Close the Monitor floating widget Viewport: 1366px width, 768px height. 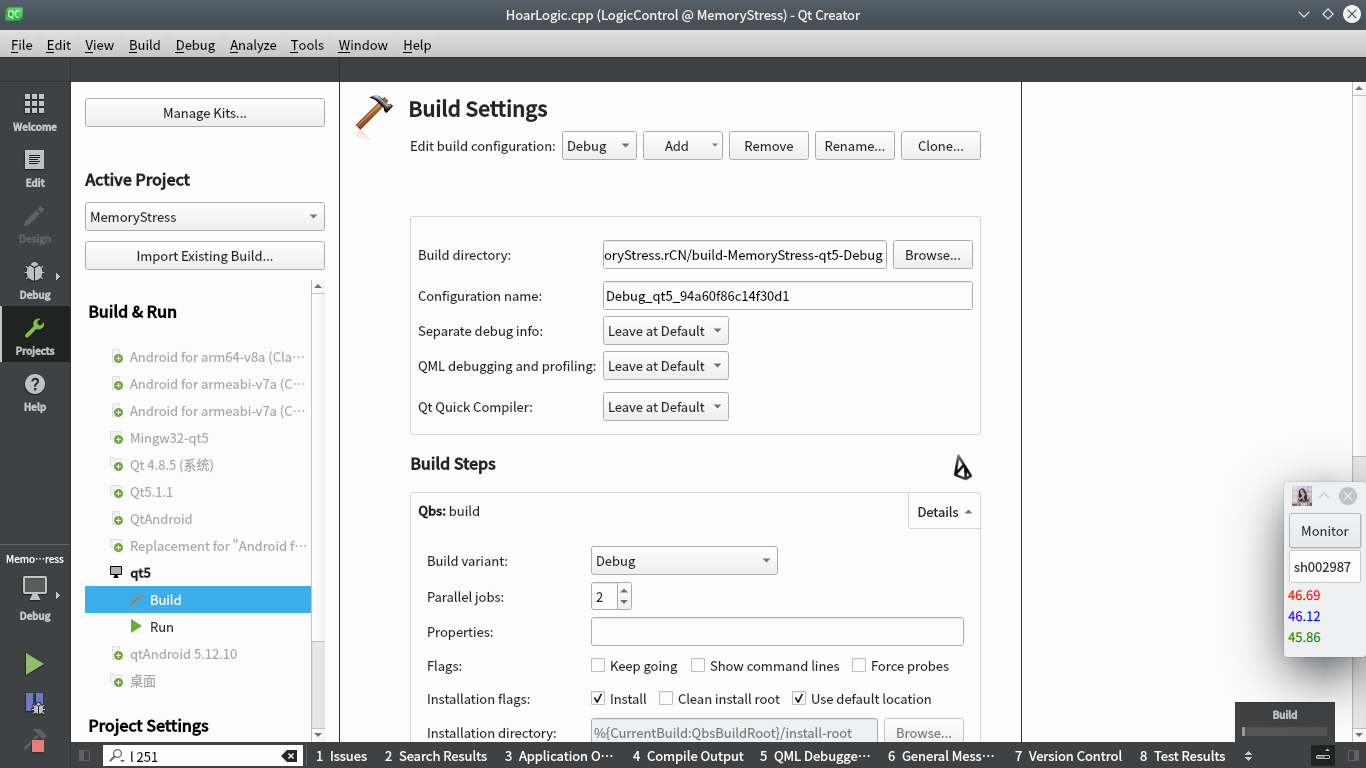tap(1348, 496)
